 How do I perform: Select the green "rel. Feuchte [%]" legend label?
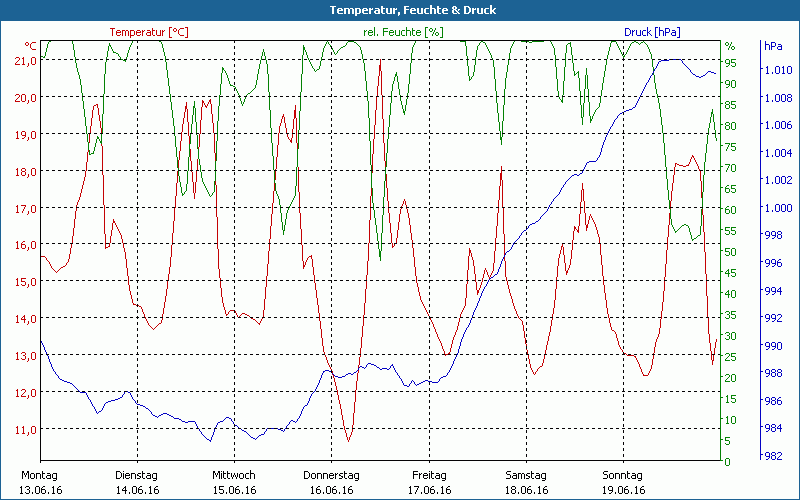pyautogui.click(x=403, y=32)
